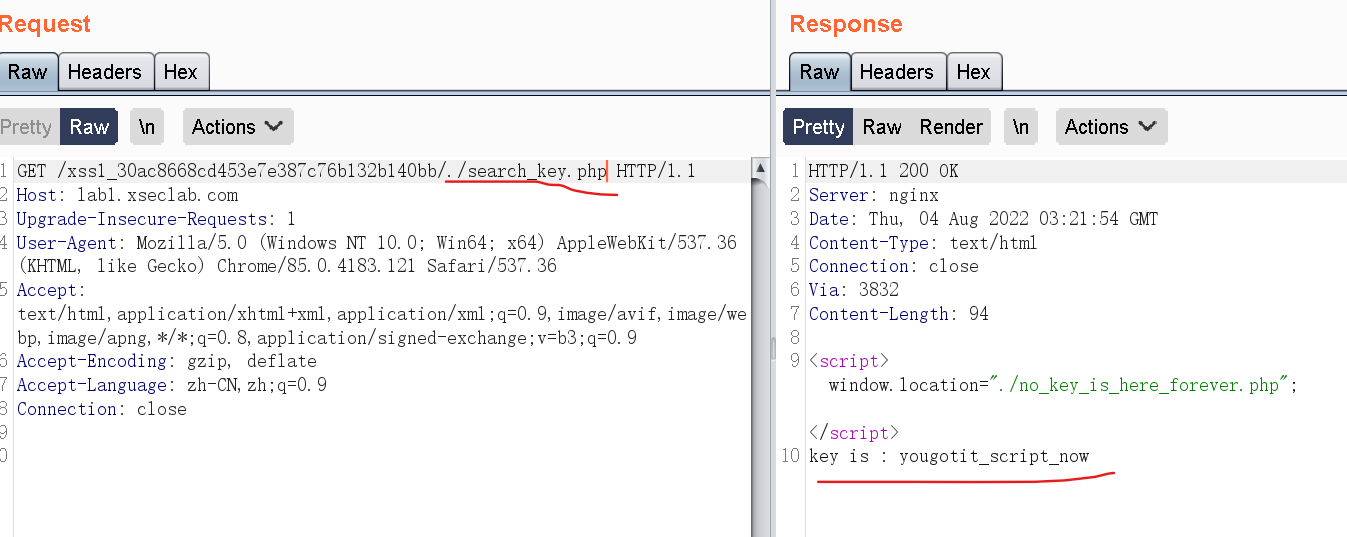Click the response Connection: close line
This screenshot has height=537, width=1347.
pos(894,266)
